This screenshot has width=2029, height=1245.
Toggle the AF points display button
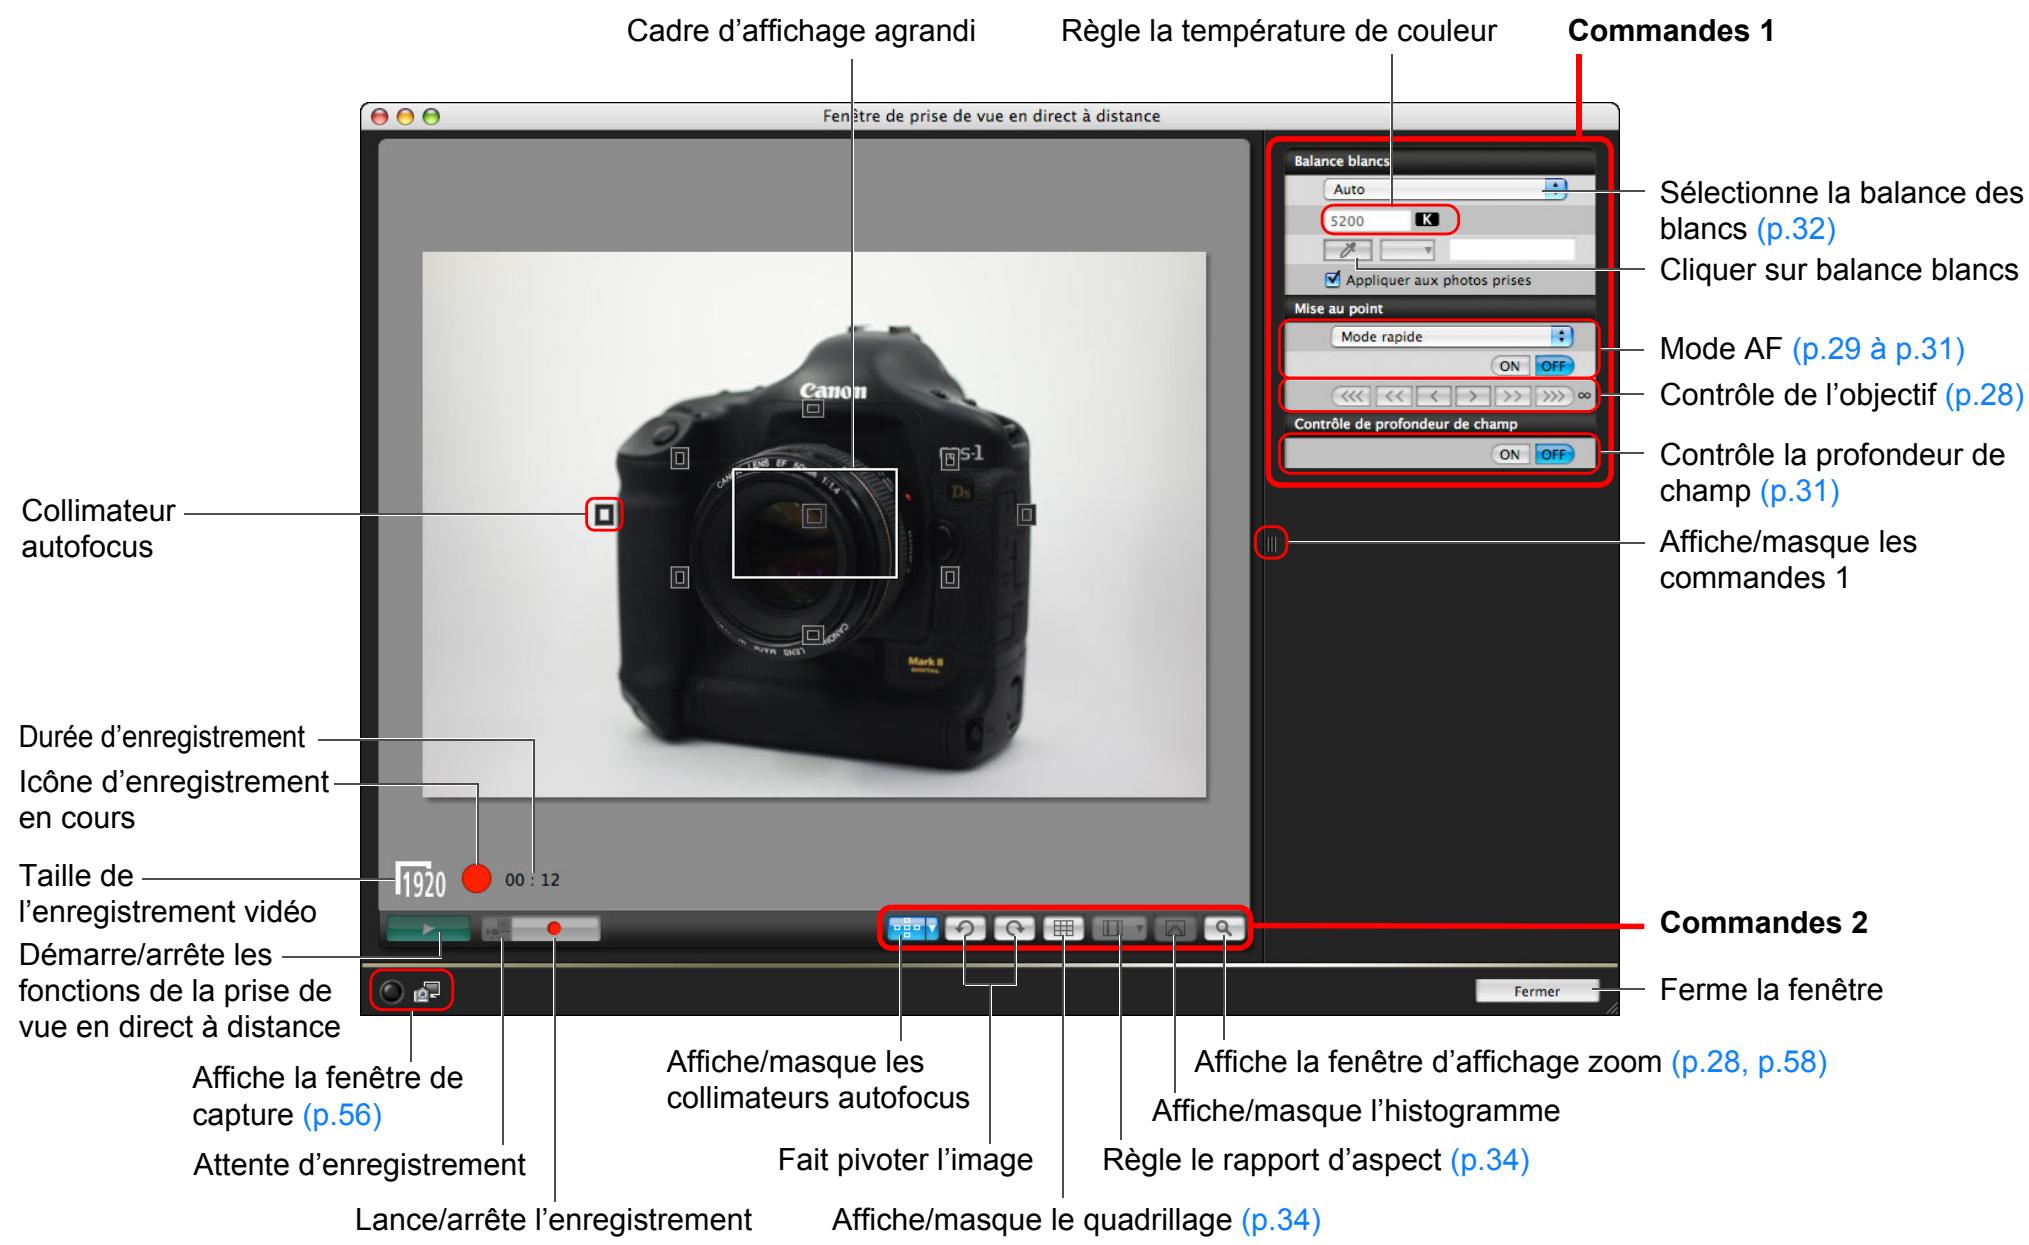tap(906, 928)
